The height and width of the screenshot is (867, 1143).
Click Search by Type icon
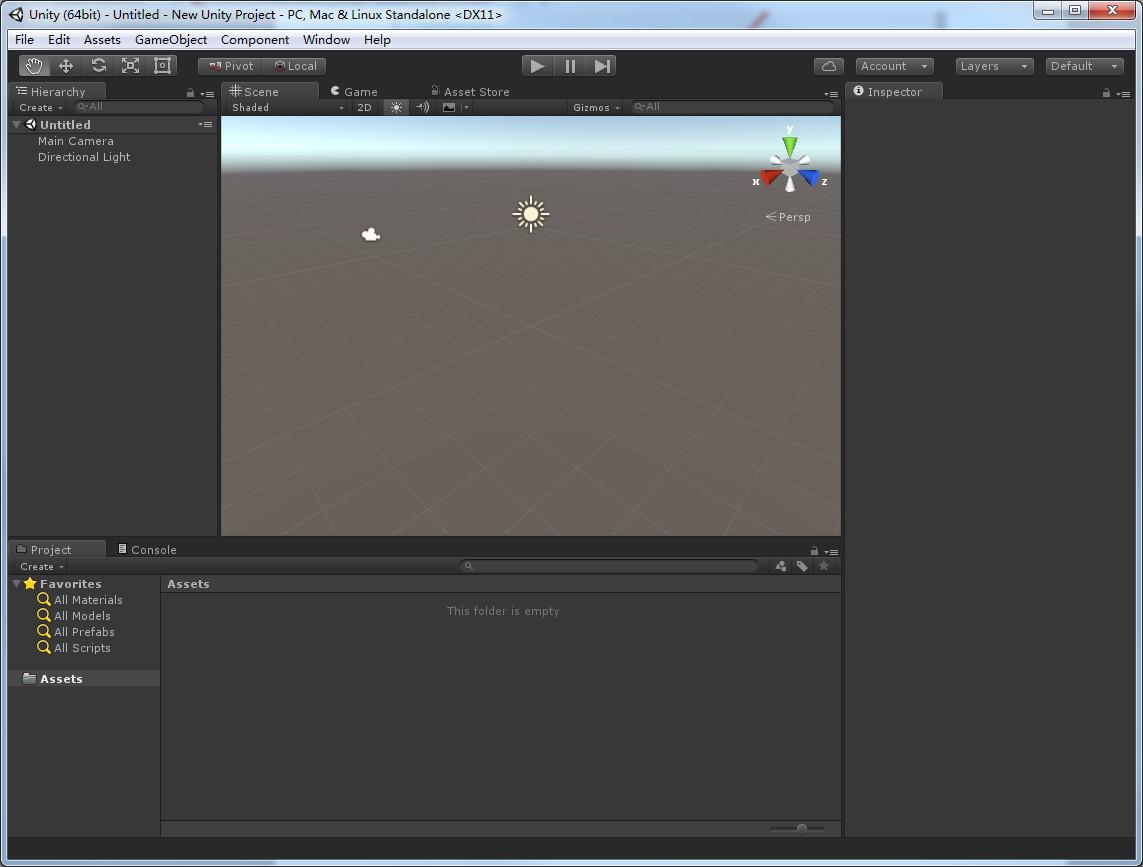pos(781,567)
